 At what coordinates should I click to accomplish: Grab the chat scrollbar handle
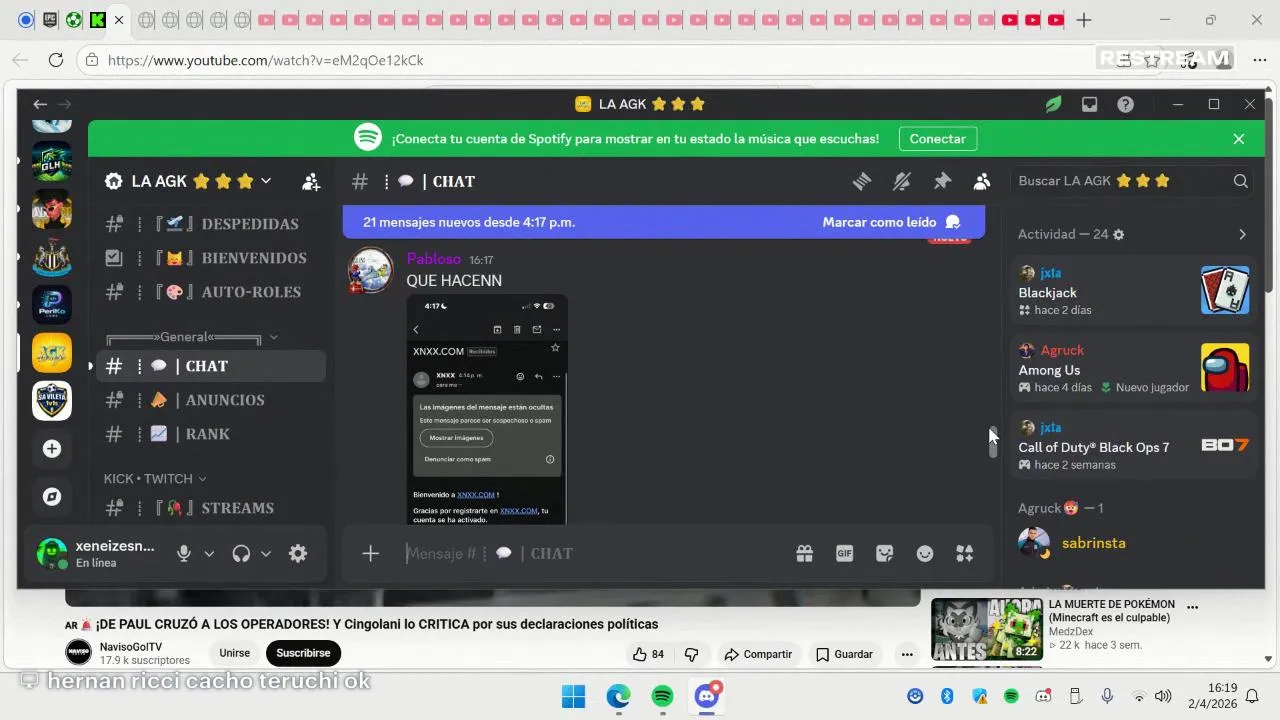click(993, 441)
